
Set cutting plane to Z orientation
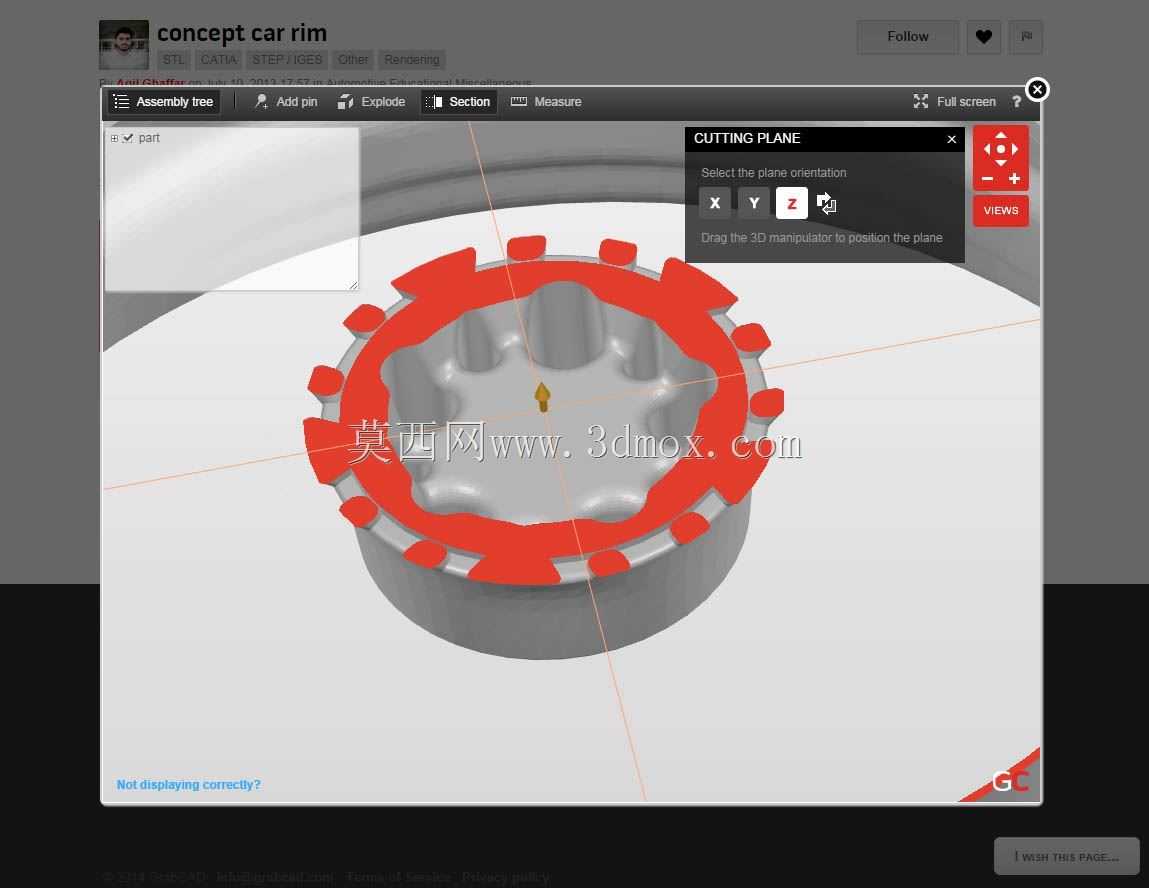[x=791, y=204]
